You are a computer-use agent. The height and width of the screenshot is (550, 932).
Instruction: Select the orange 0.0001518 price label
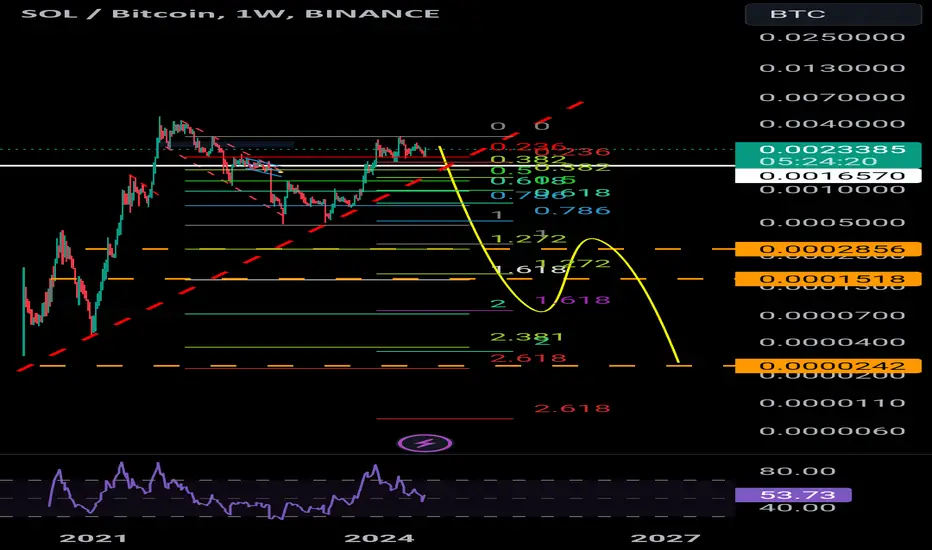(828, 279)
